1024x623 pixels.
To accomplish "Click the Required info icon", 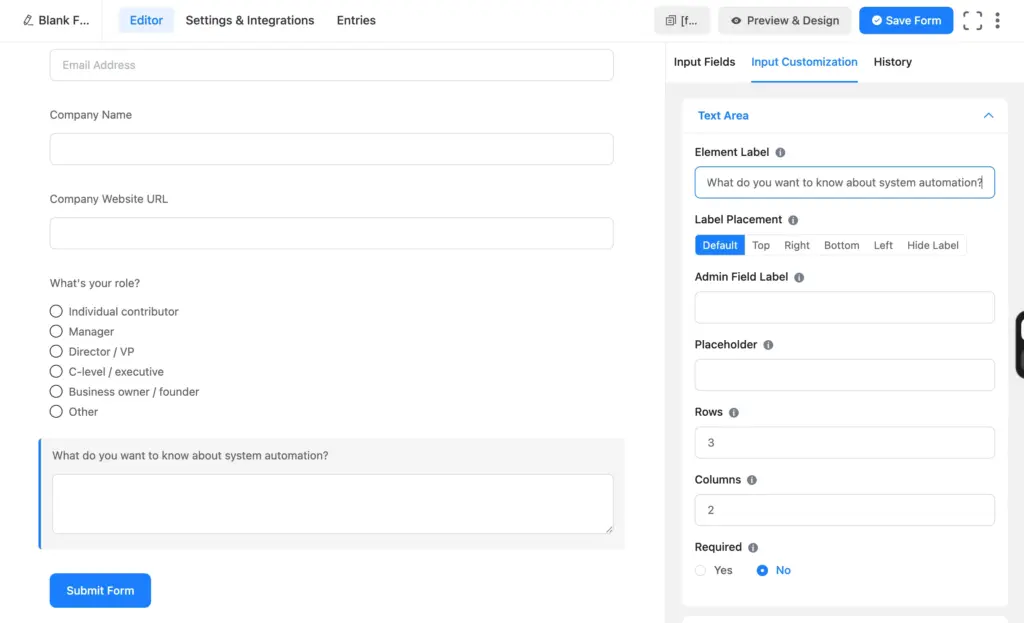I will [x=752, y=547].
